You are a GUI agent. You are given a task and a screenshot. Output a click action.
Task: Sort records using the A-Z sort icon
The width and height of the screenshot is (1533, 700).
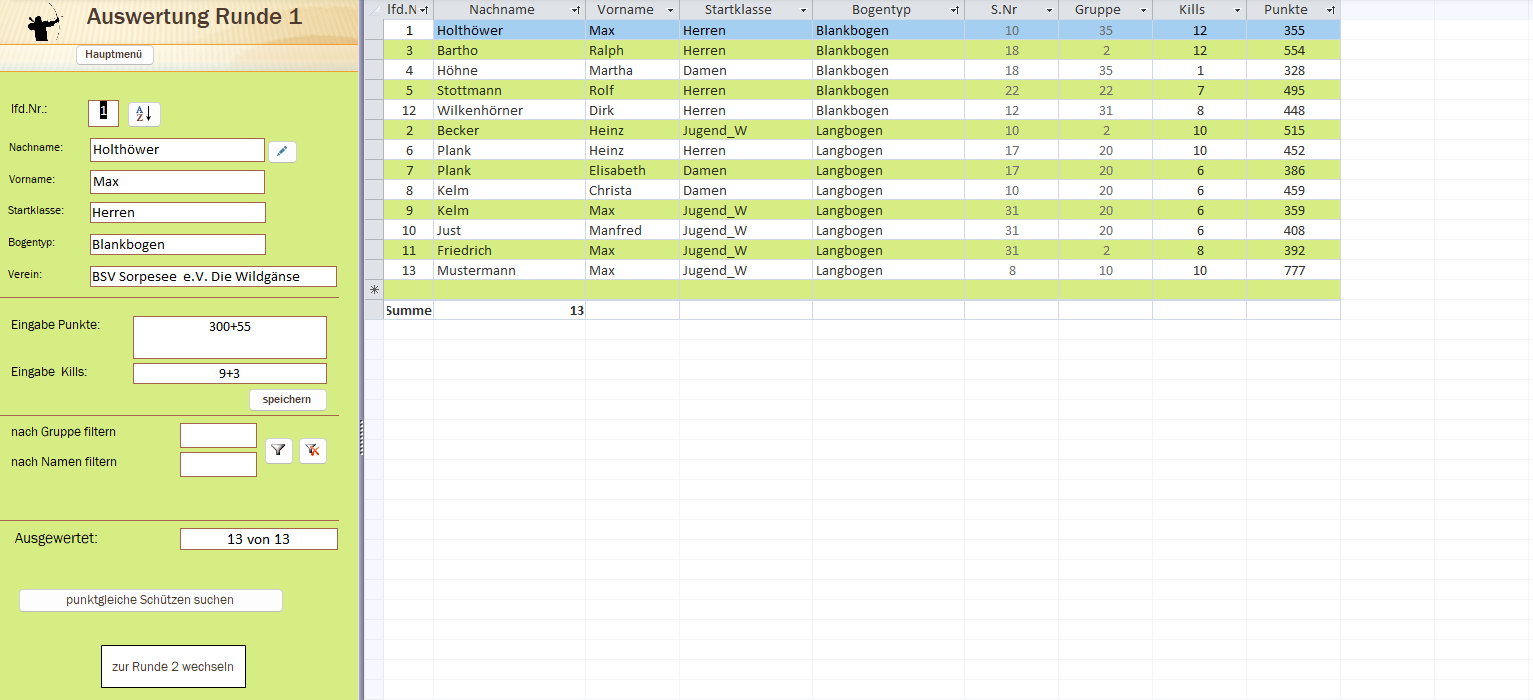pos(143,114)
